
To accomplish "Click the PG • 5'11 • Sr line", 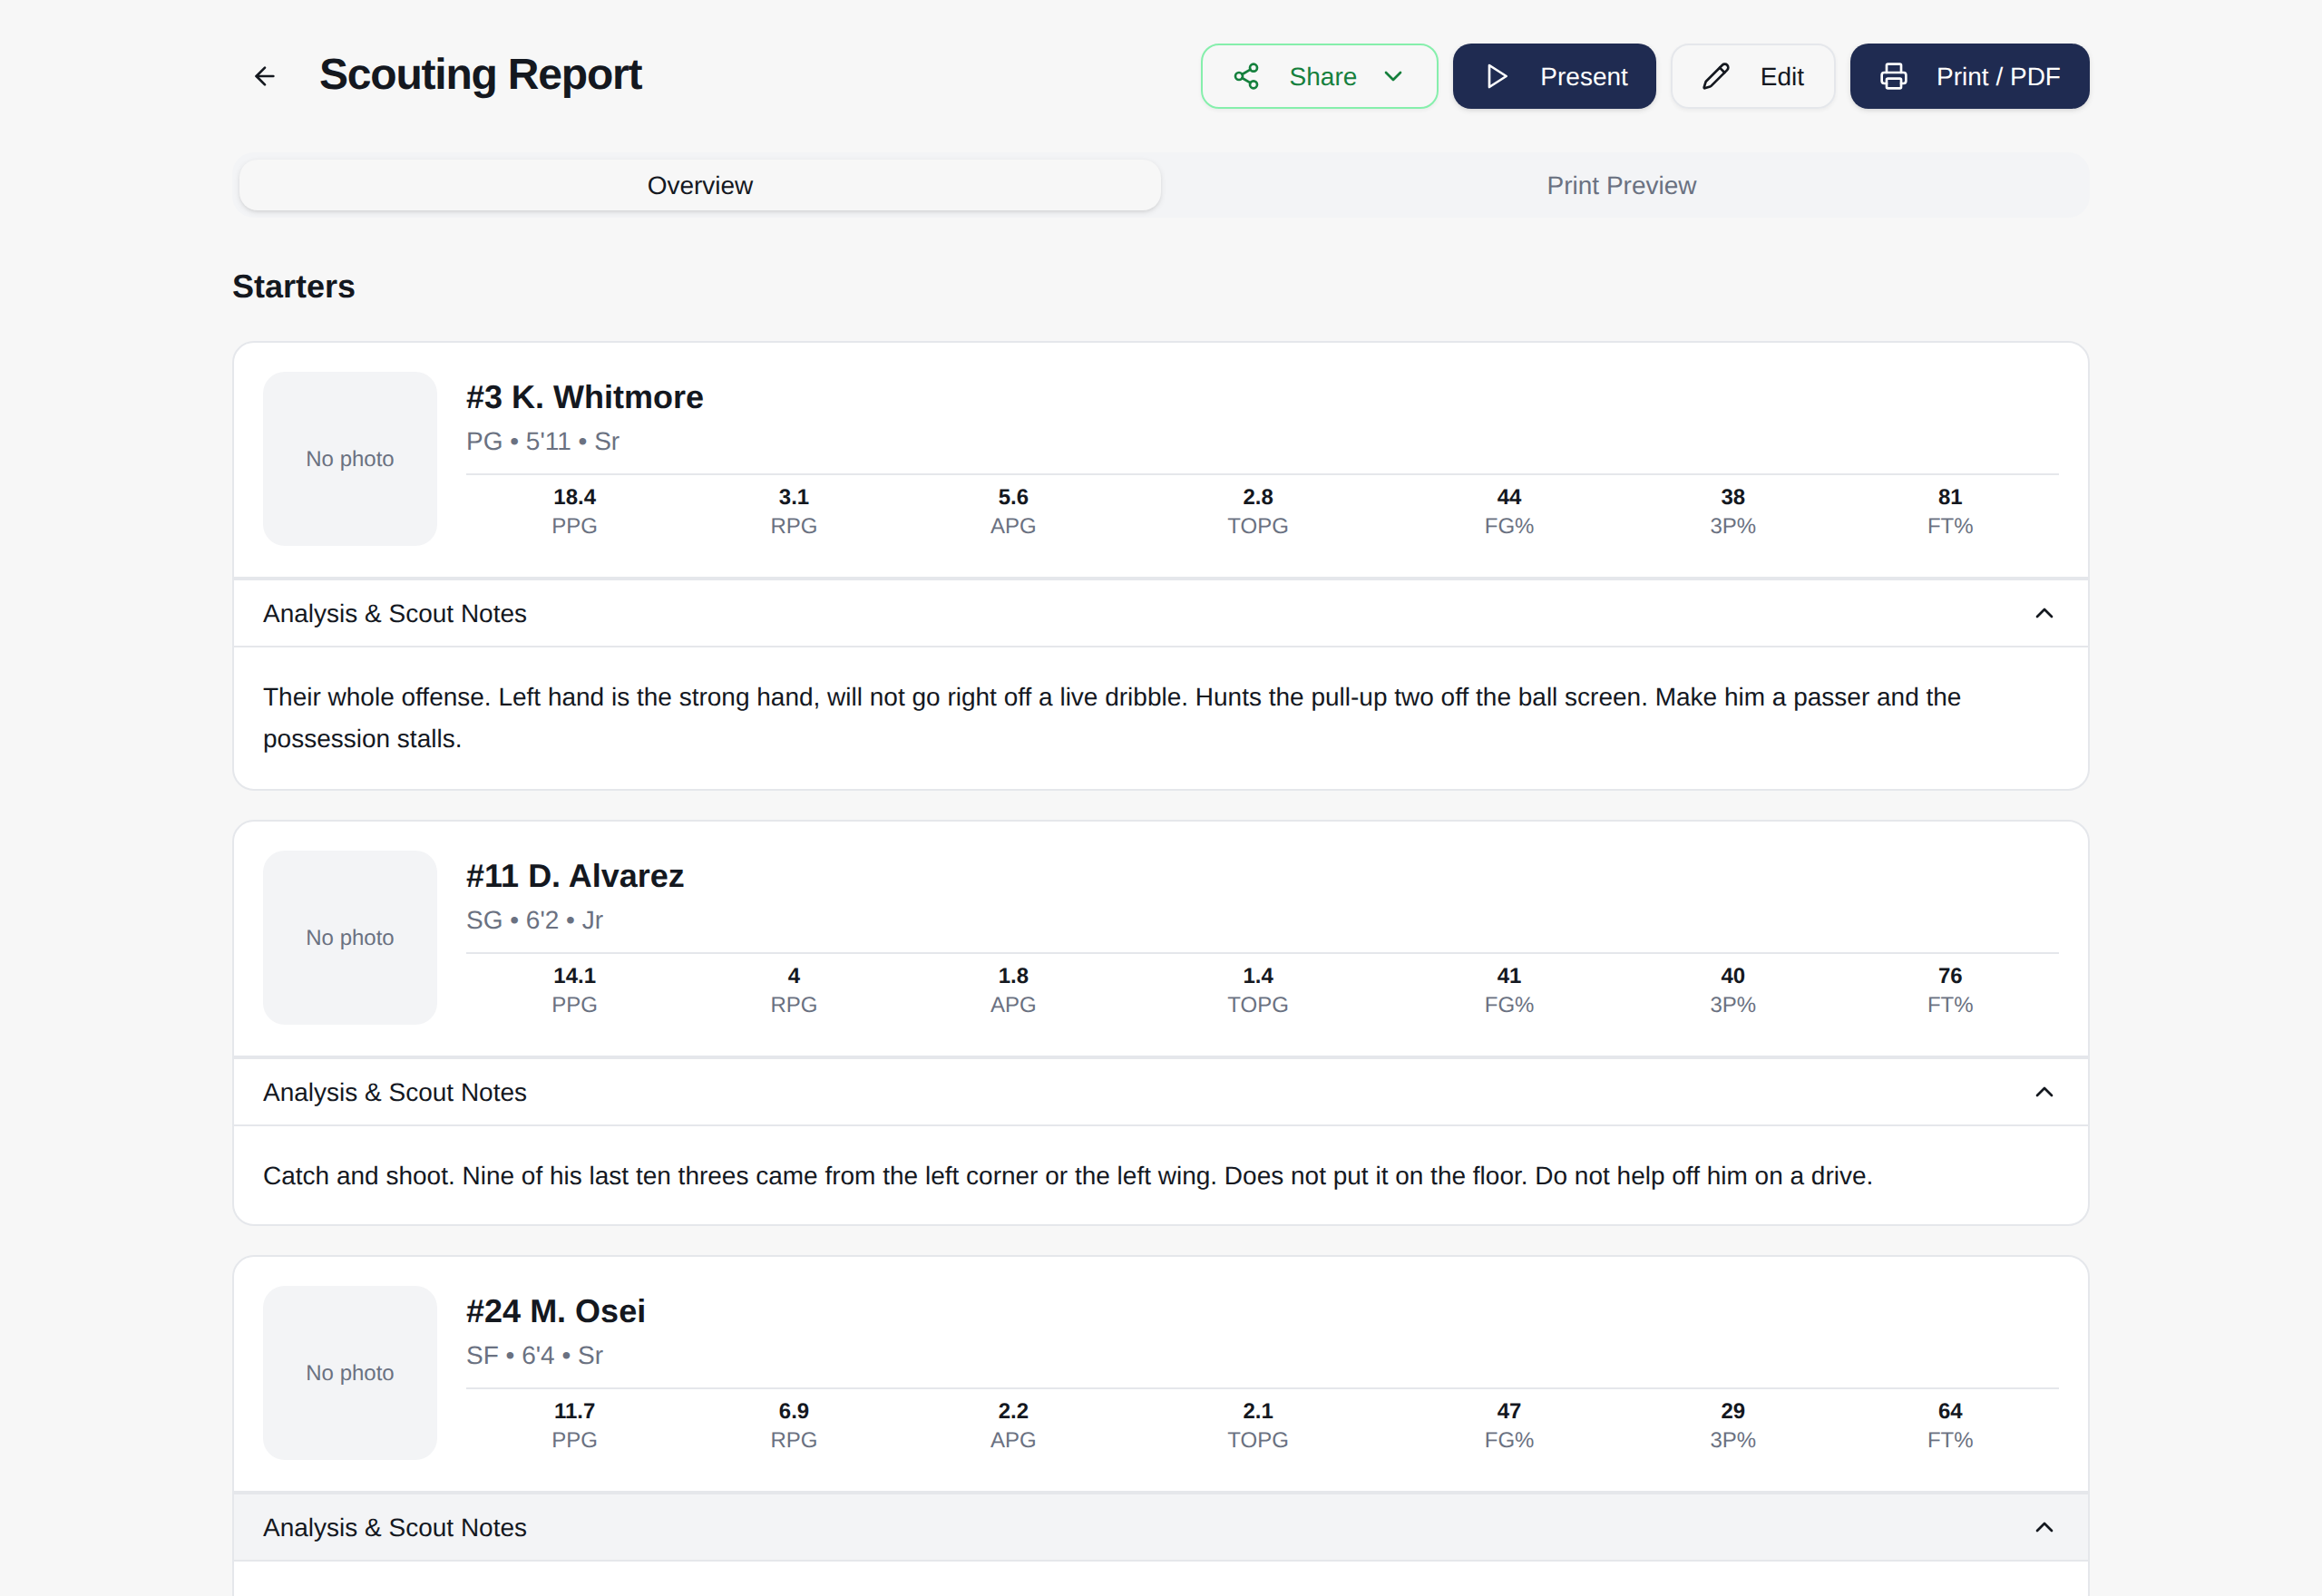I will [543, 442].
